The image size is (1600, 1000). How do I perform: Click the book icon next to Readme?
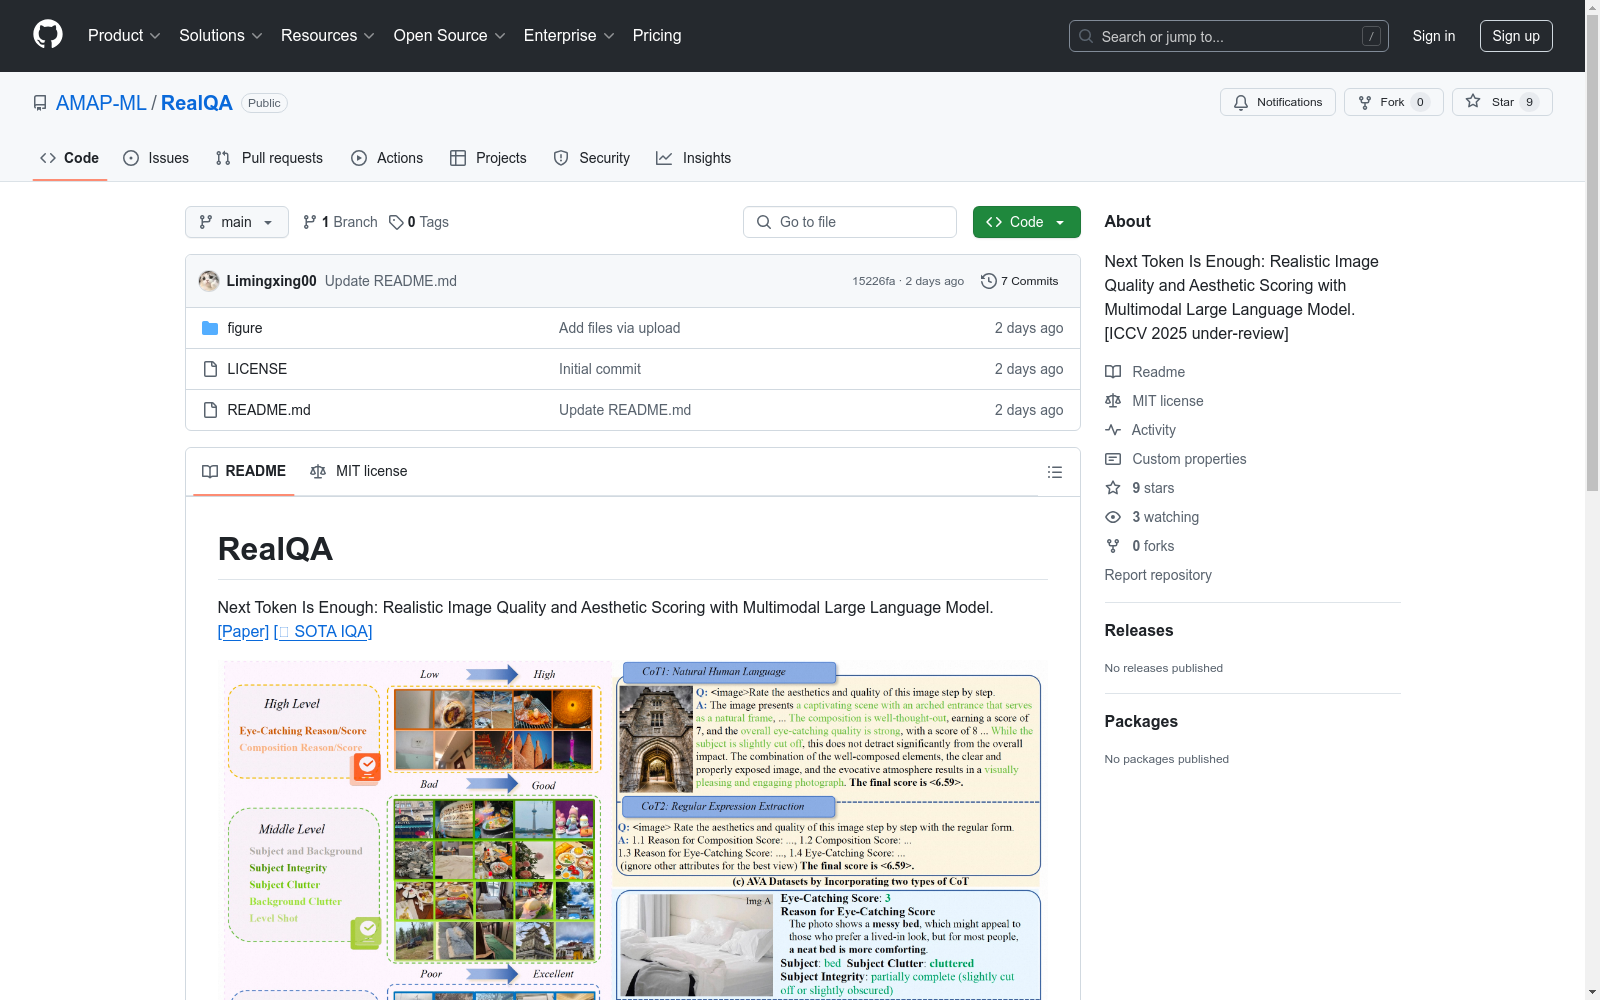point(1113,372)
